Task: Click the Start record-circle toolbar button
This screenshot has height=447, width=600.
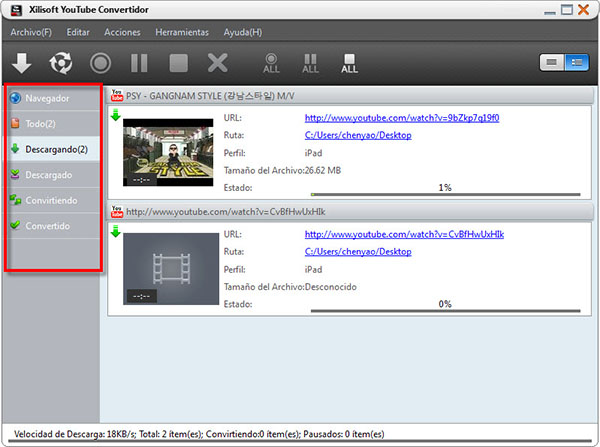Action: point(101,63)
